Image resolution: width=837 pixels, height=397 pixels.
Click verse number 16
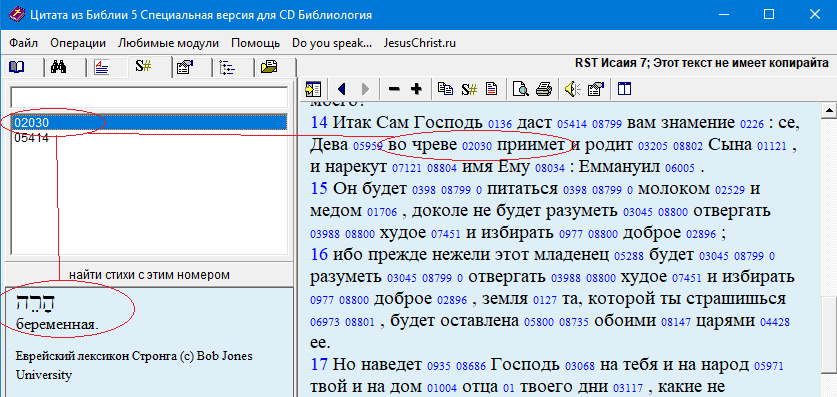pos(319,254)
